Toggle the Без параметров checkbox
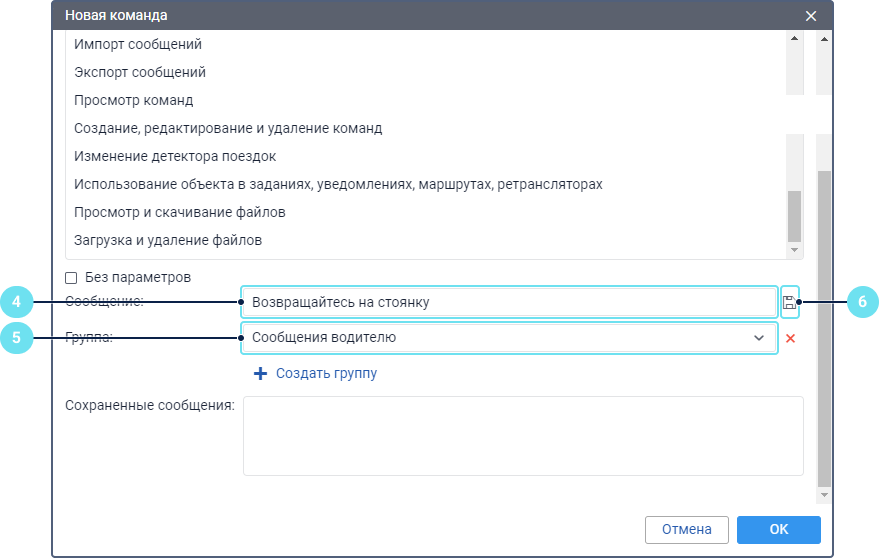 point(71,277)
